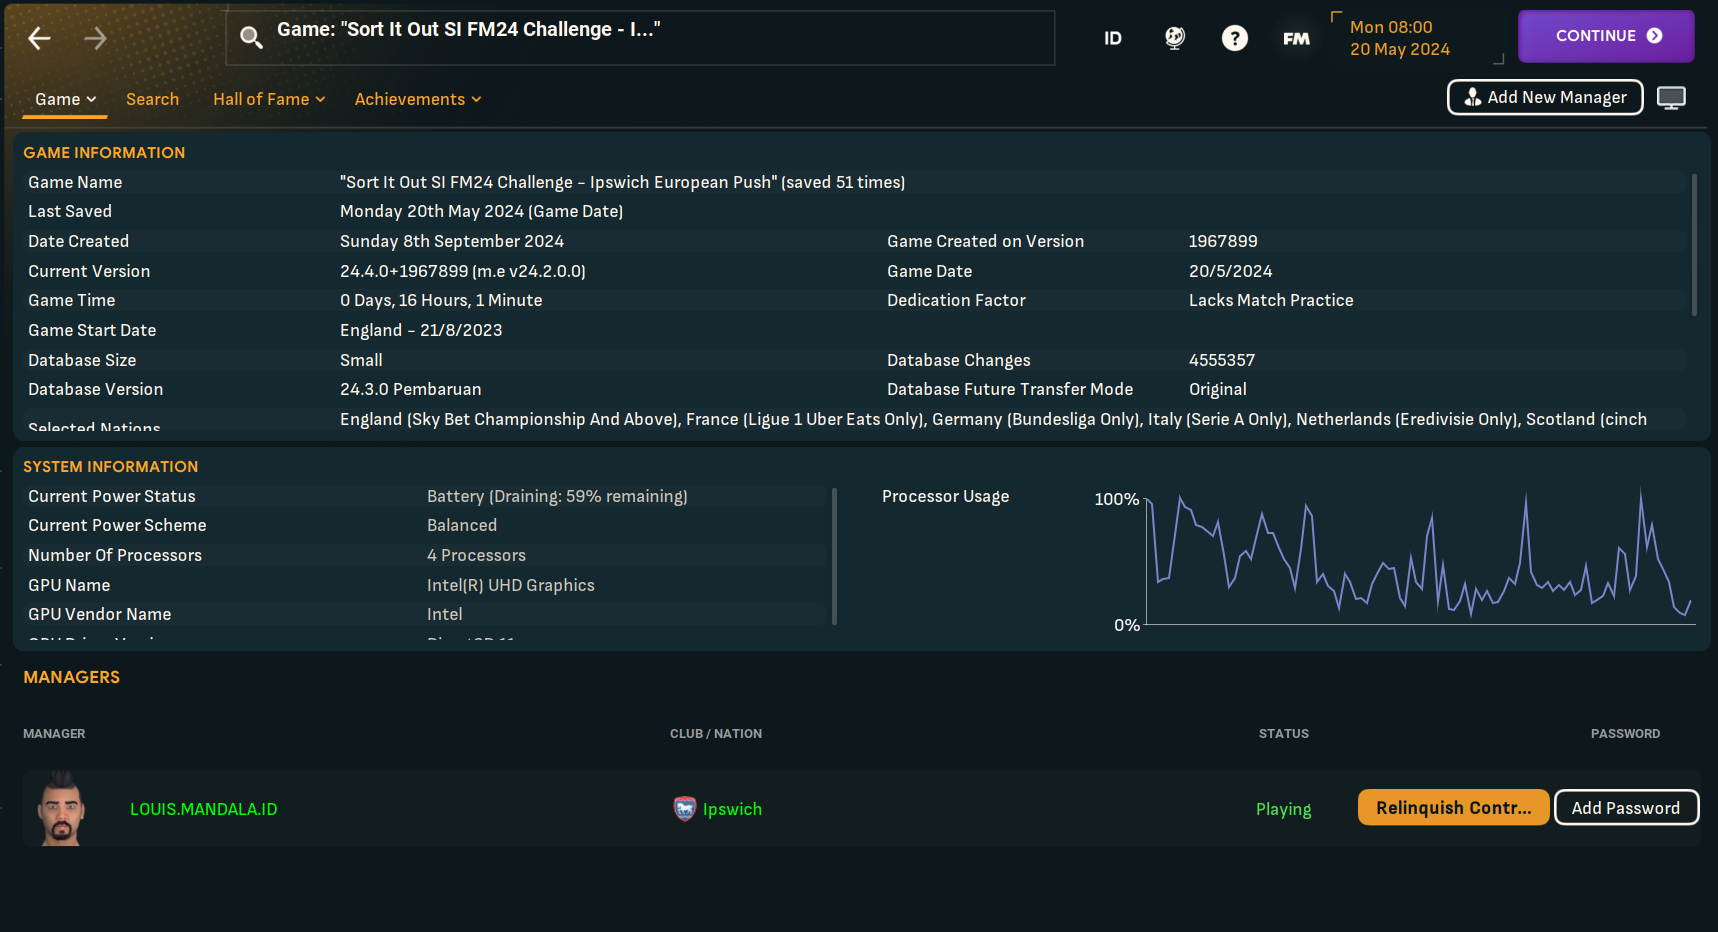Expand the Achievements dropdown

pos(418,99)
